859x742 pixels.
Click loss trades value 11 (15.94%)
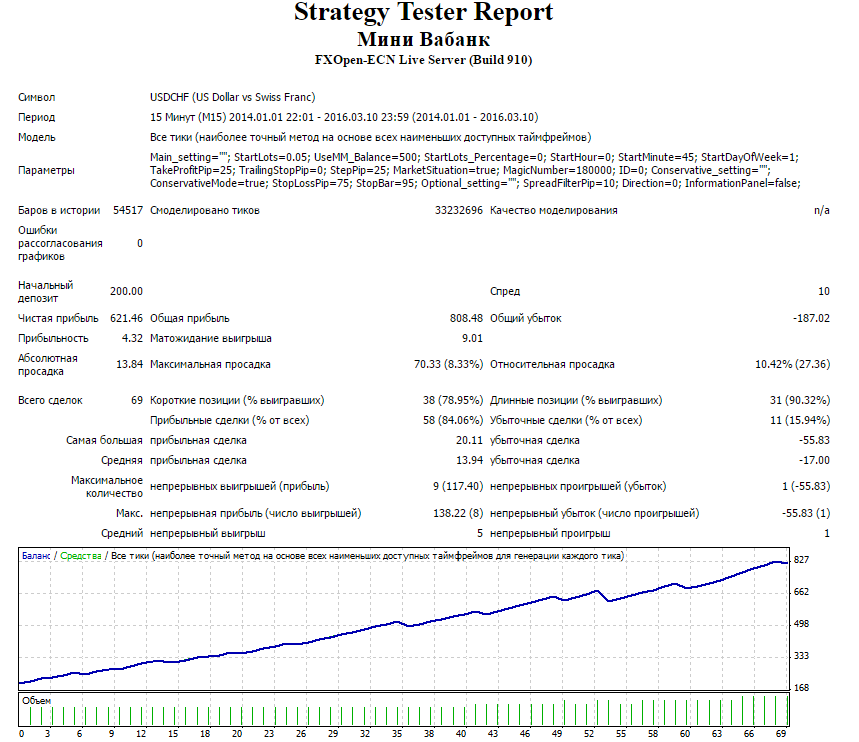point(800,420)
